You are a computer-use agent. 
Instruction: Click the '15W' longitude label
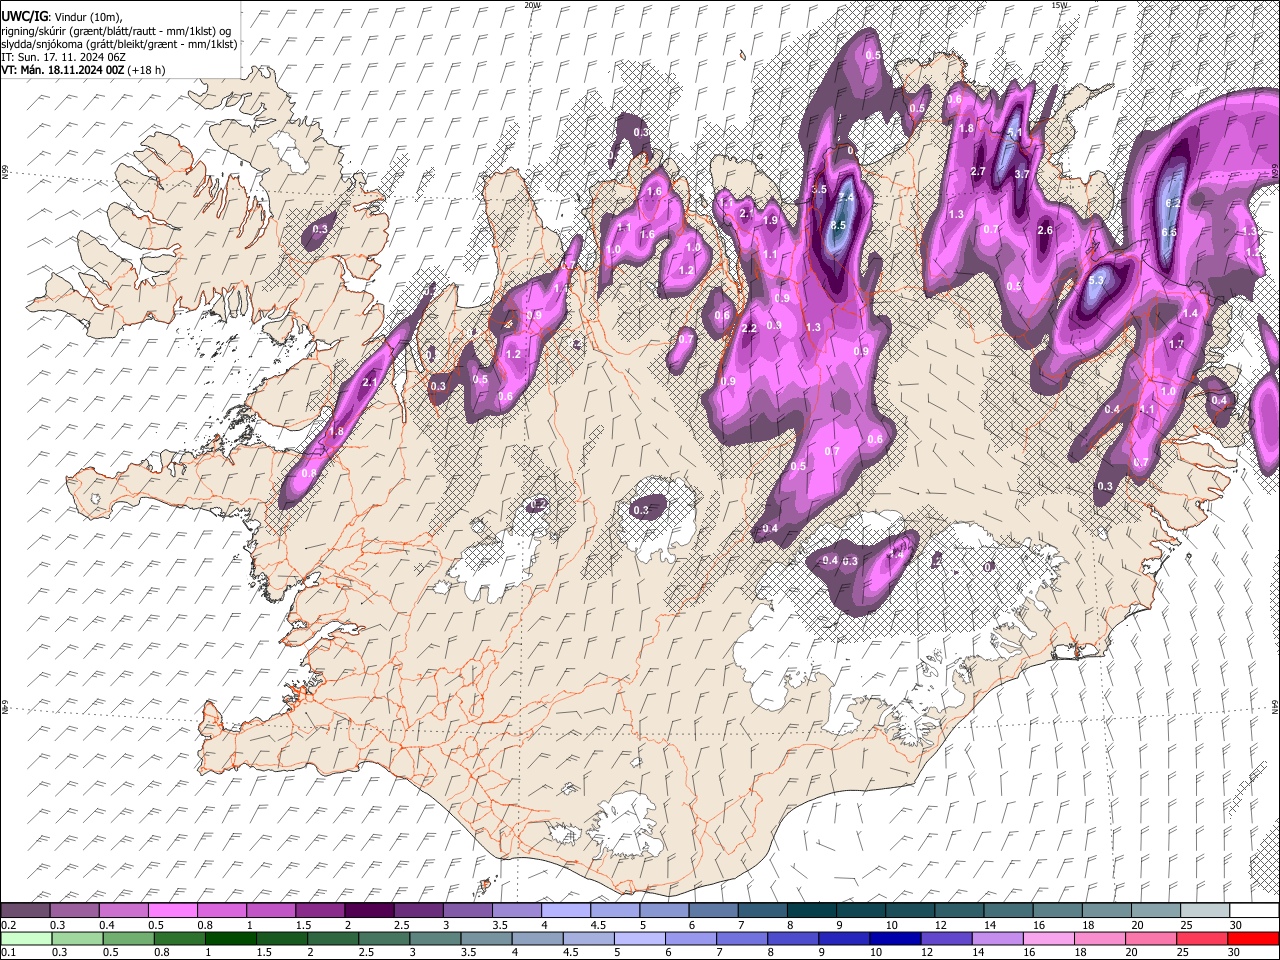click(1059, 5)
